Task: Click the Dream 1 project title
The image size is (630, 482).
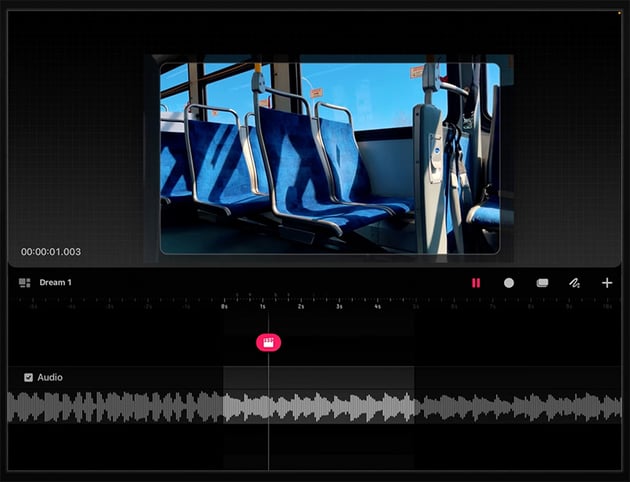Action: tap(55, 282)
